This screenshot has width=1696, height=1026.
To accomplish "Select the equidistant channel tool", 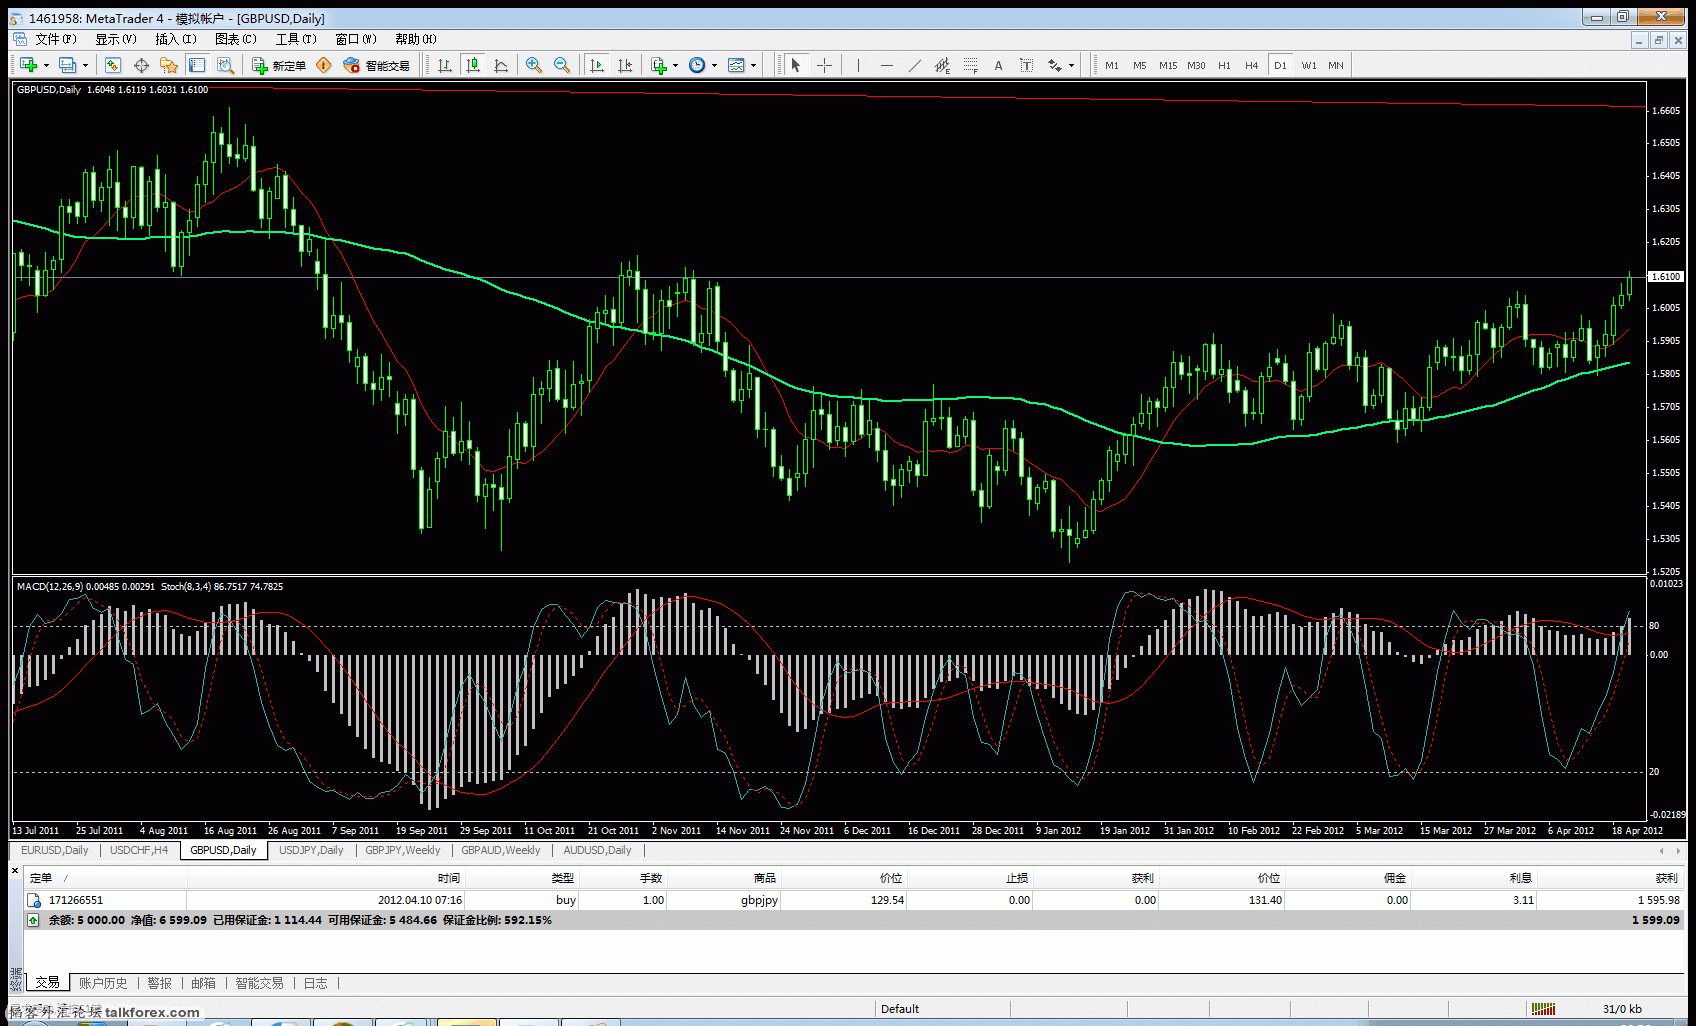I will click(942, 65).
